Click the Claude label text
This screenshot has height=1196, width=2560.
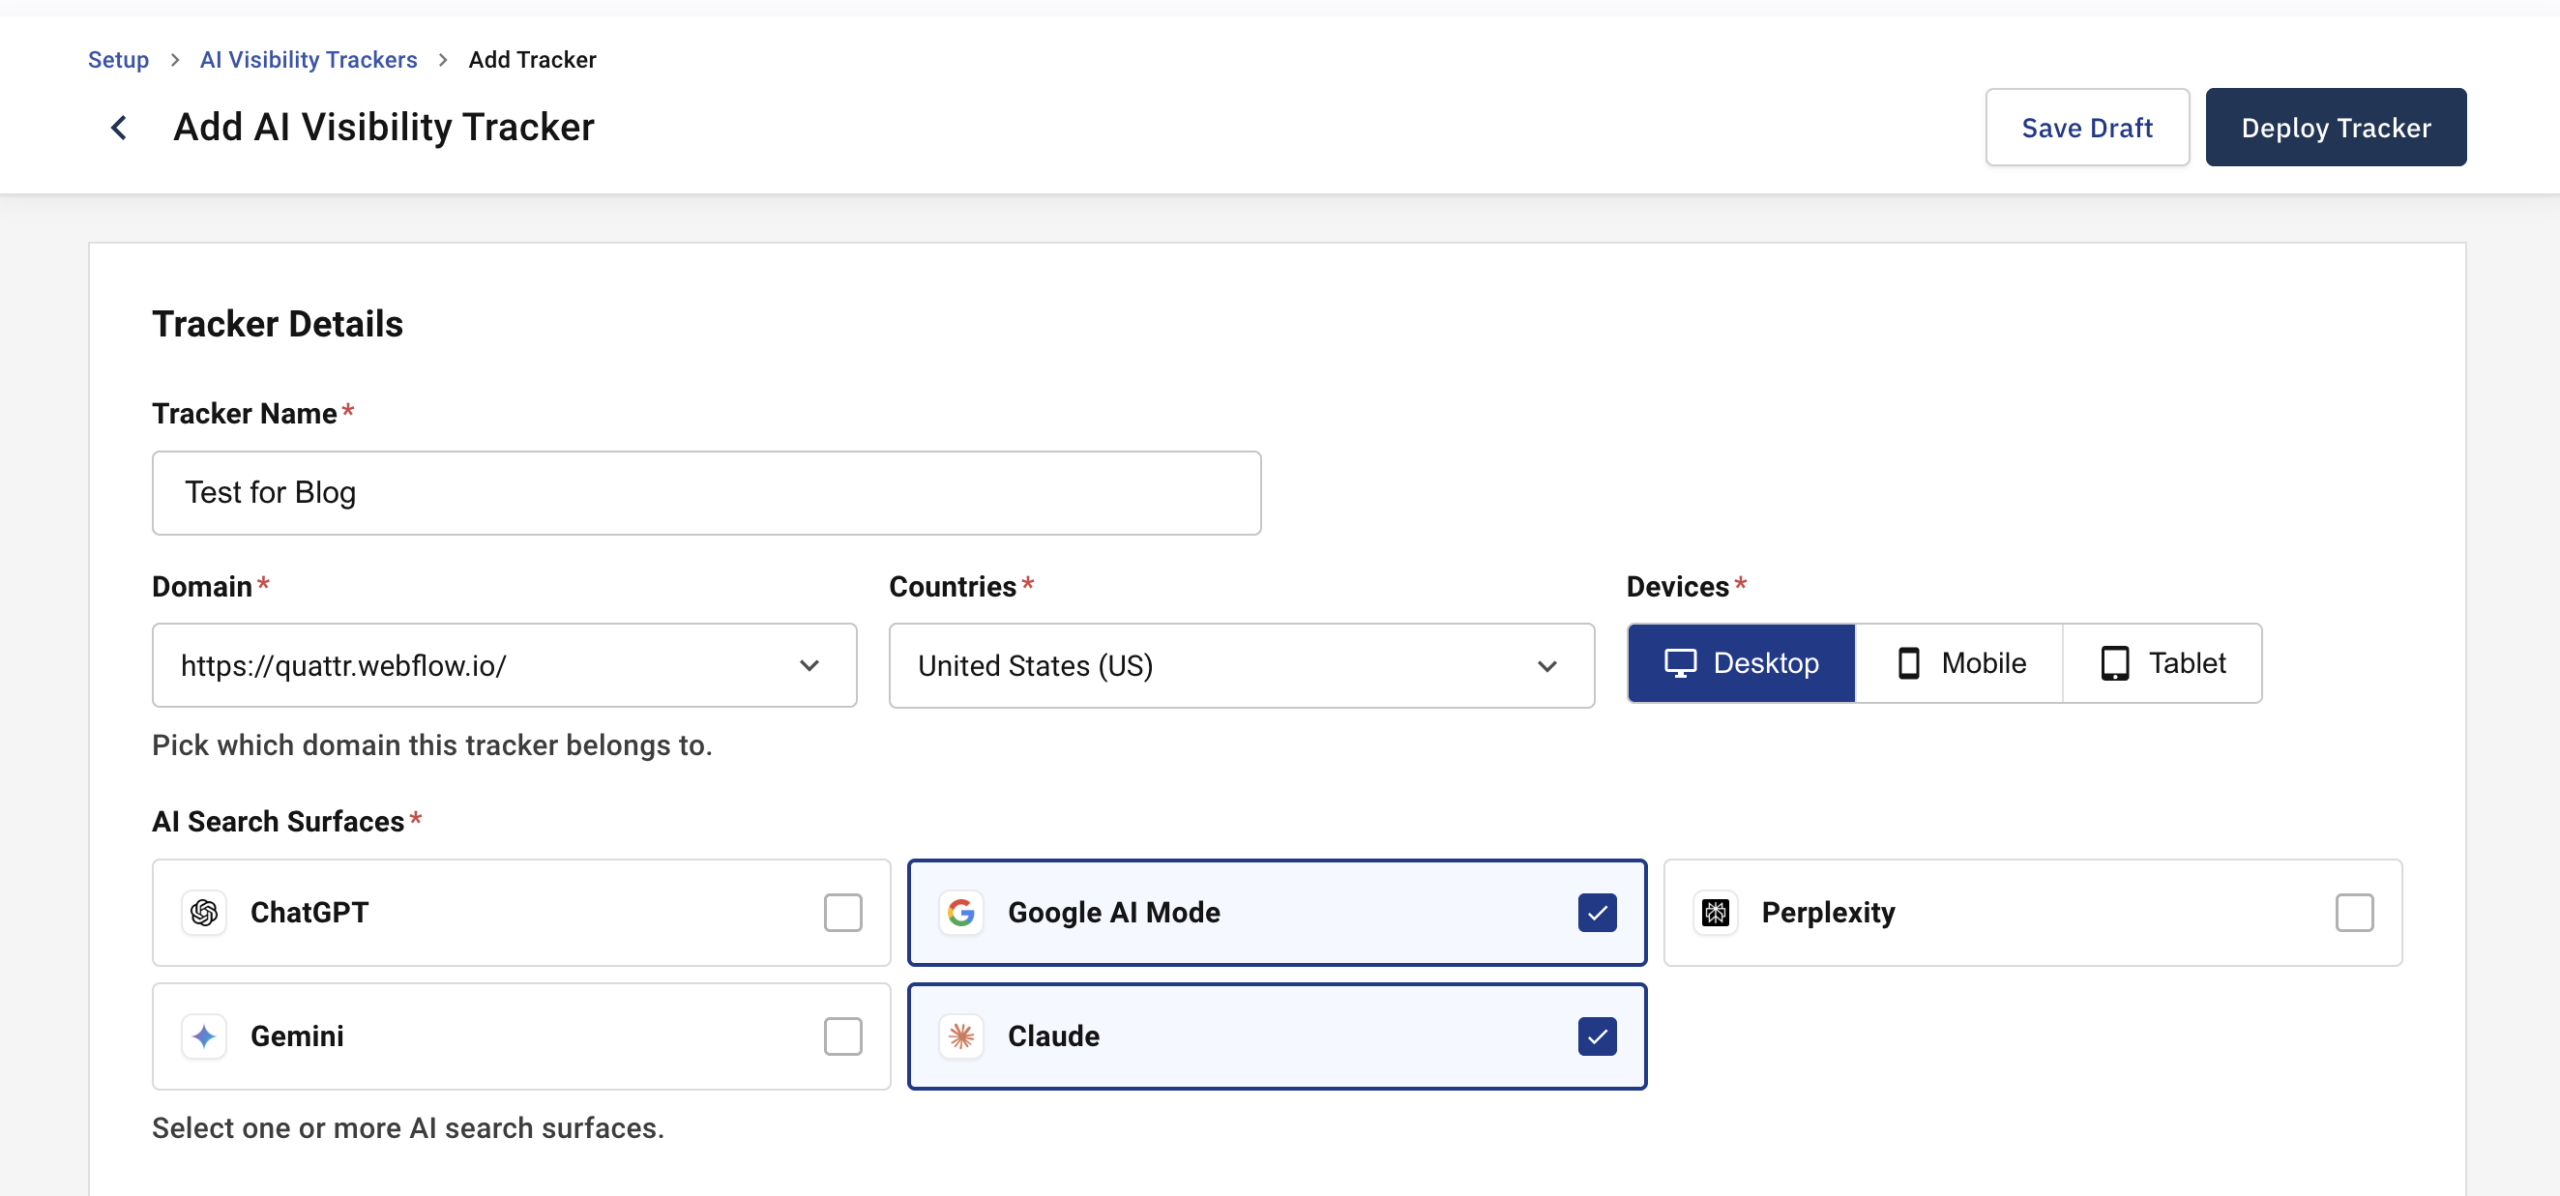tap(1054, 1036)
